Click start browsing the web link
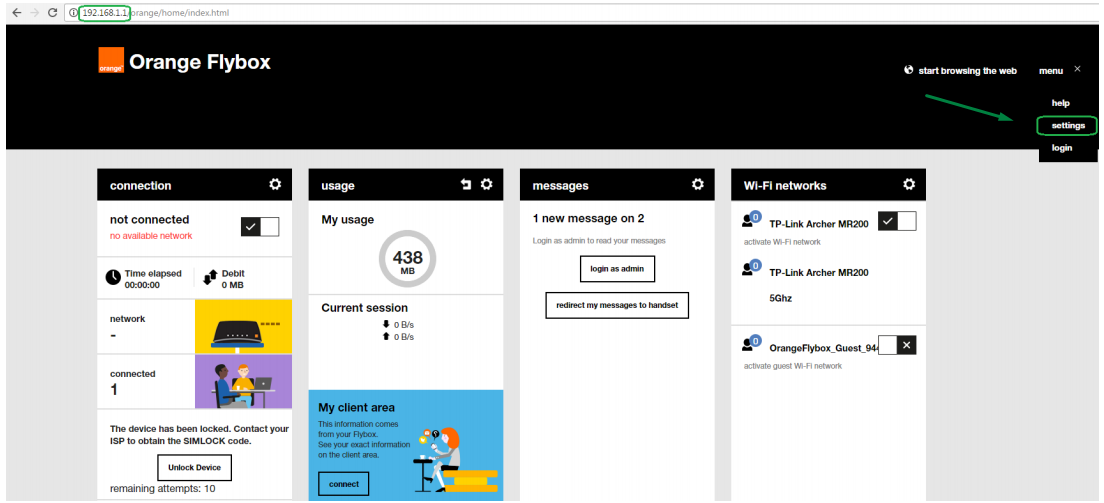 click(967, 70)
